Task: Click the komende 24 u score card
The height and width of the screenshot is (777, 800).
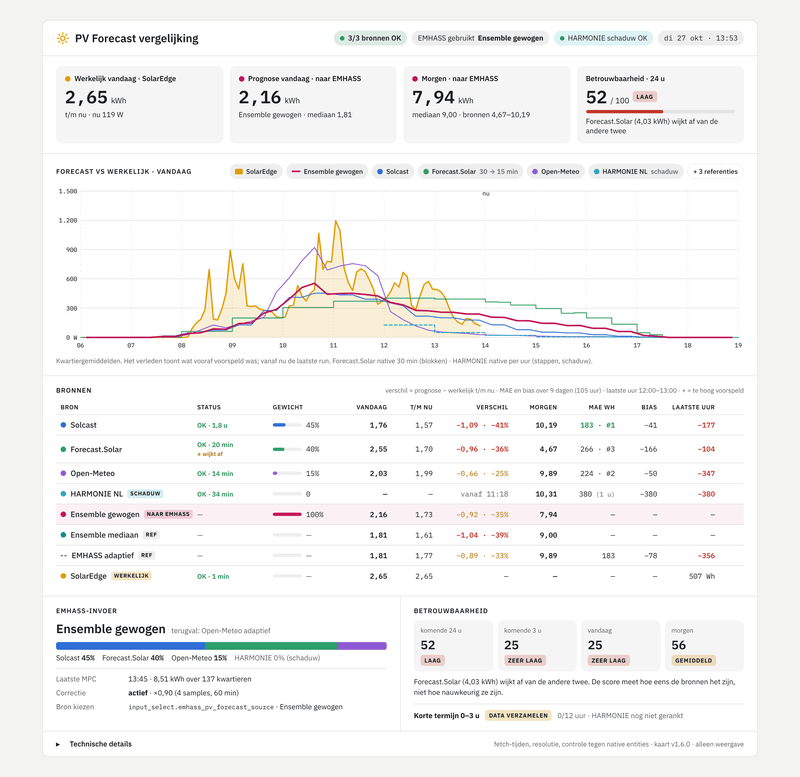Action: pyautogui.click(x=453, y=645)
